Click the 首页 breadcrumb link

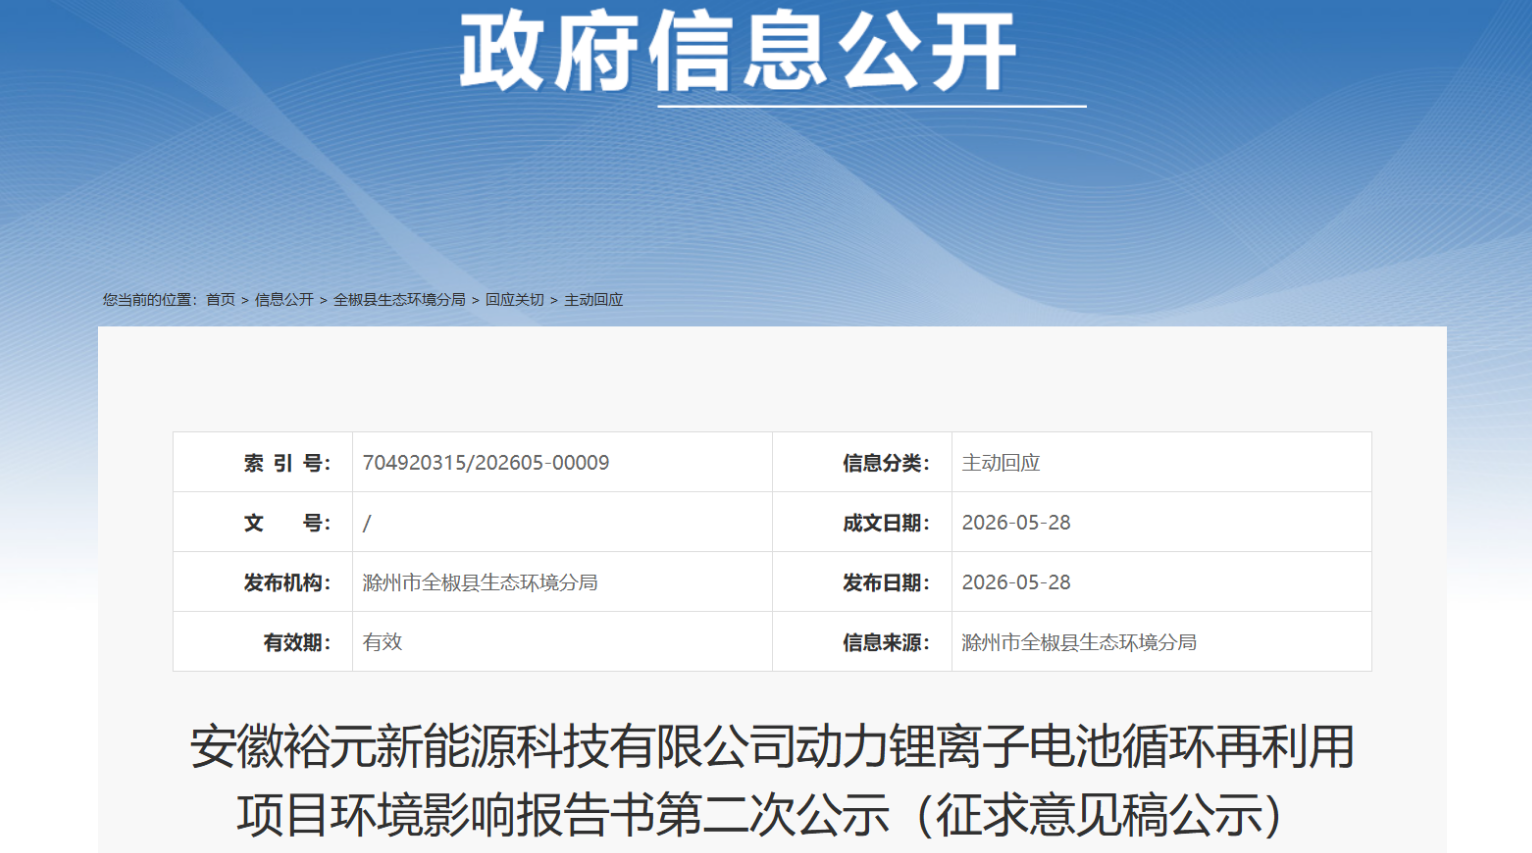[x=220, y=300]
